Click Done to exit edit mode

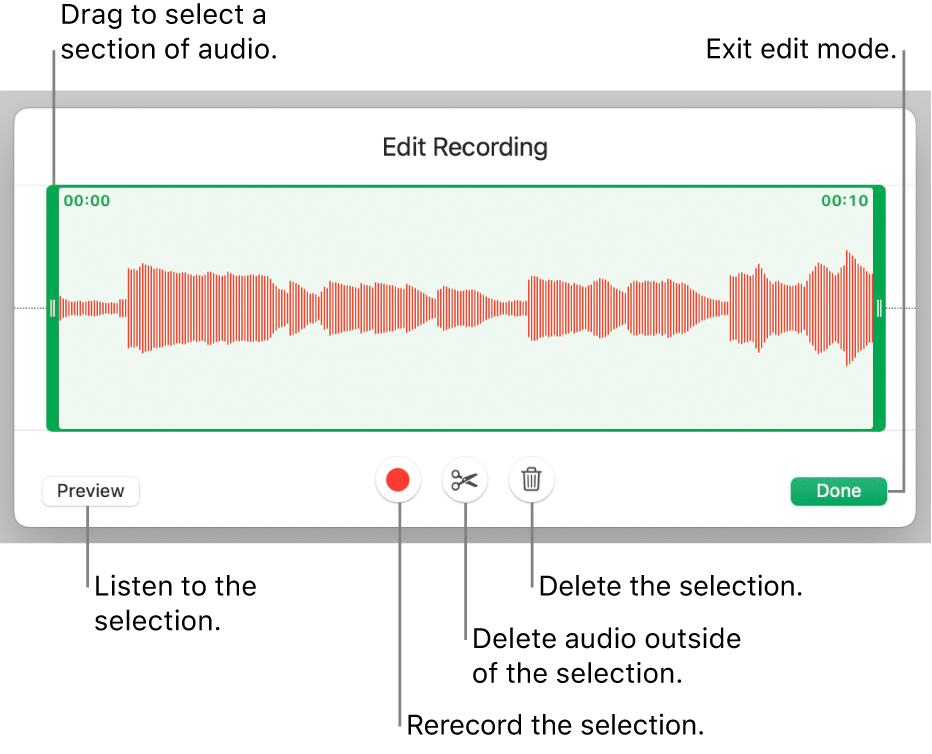click(838, 491)
